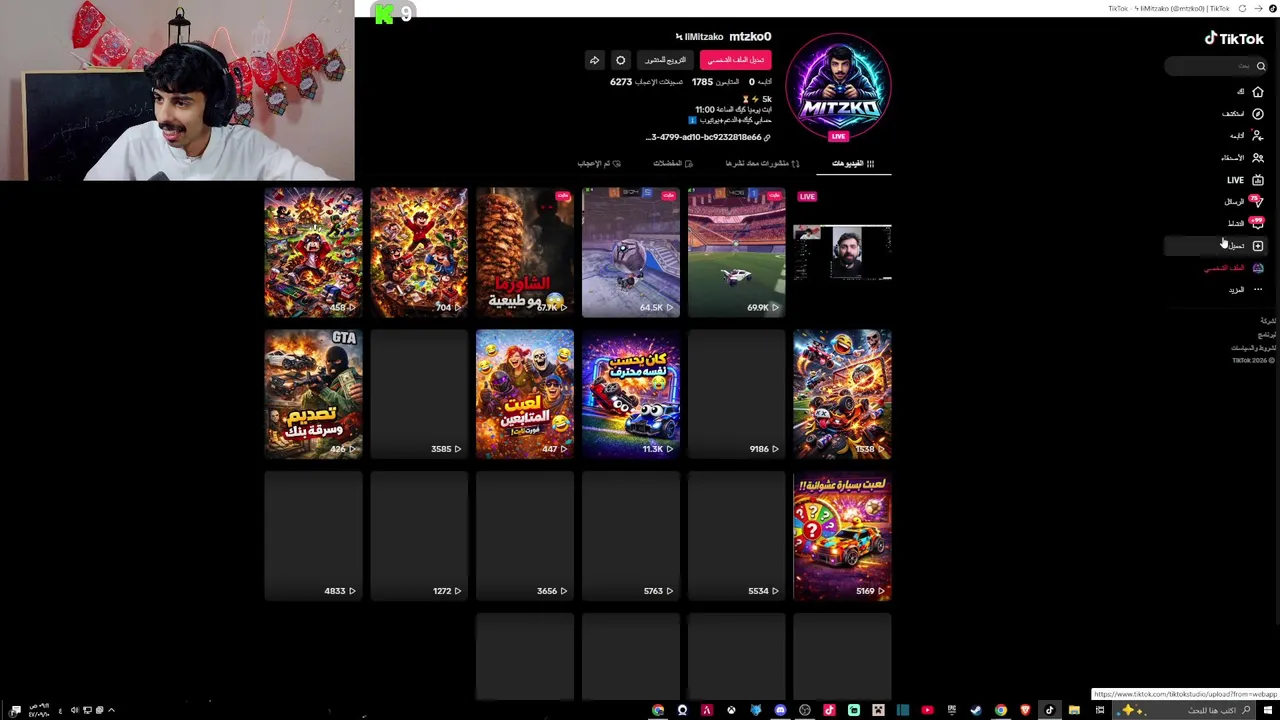The image size is (1280, 720).
Task: Open the video with 458 views
Action: tap(313, 252)
